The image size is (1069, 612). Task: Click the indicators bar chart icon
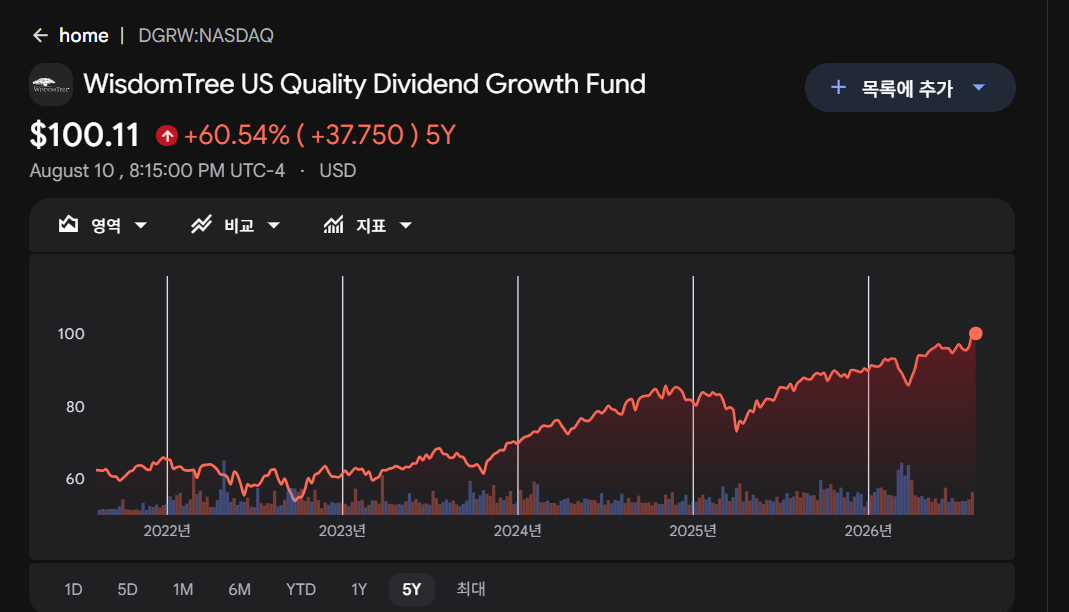pyautogui.click(x=333, y=224)
